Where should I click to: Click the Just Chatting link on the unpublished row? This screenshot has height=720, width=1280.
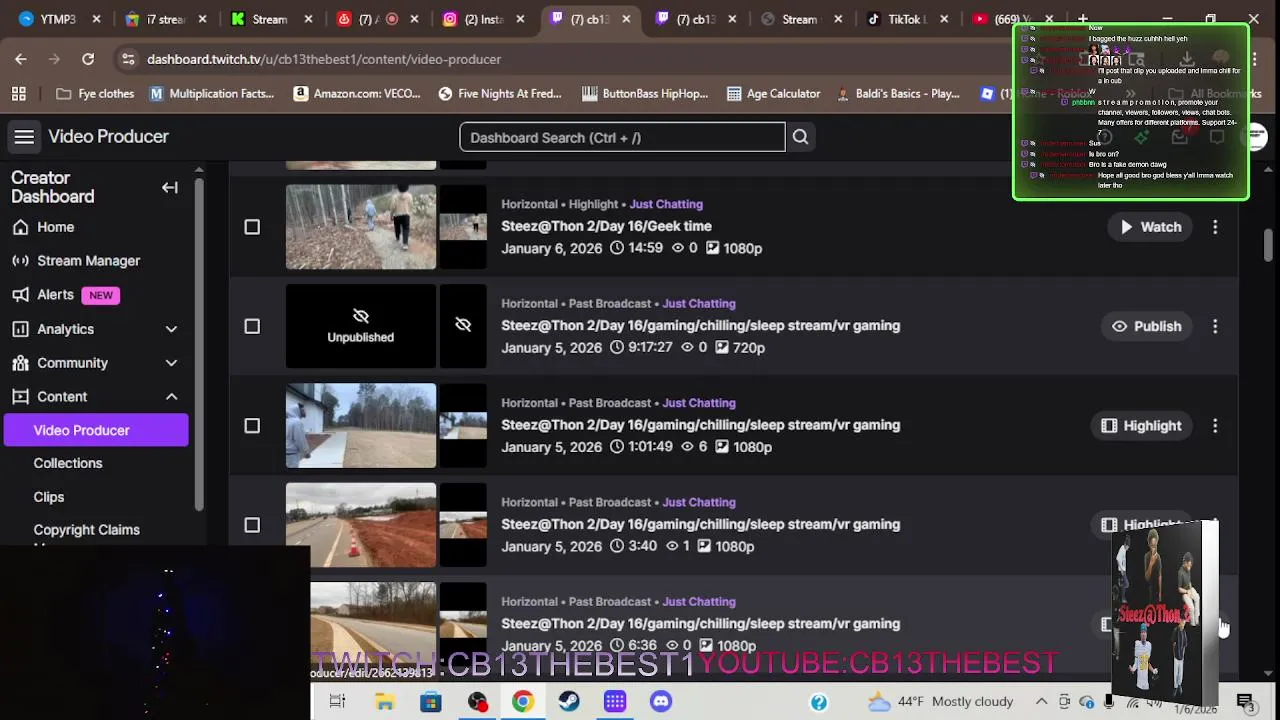pos(699,303)
